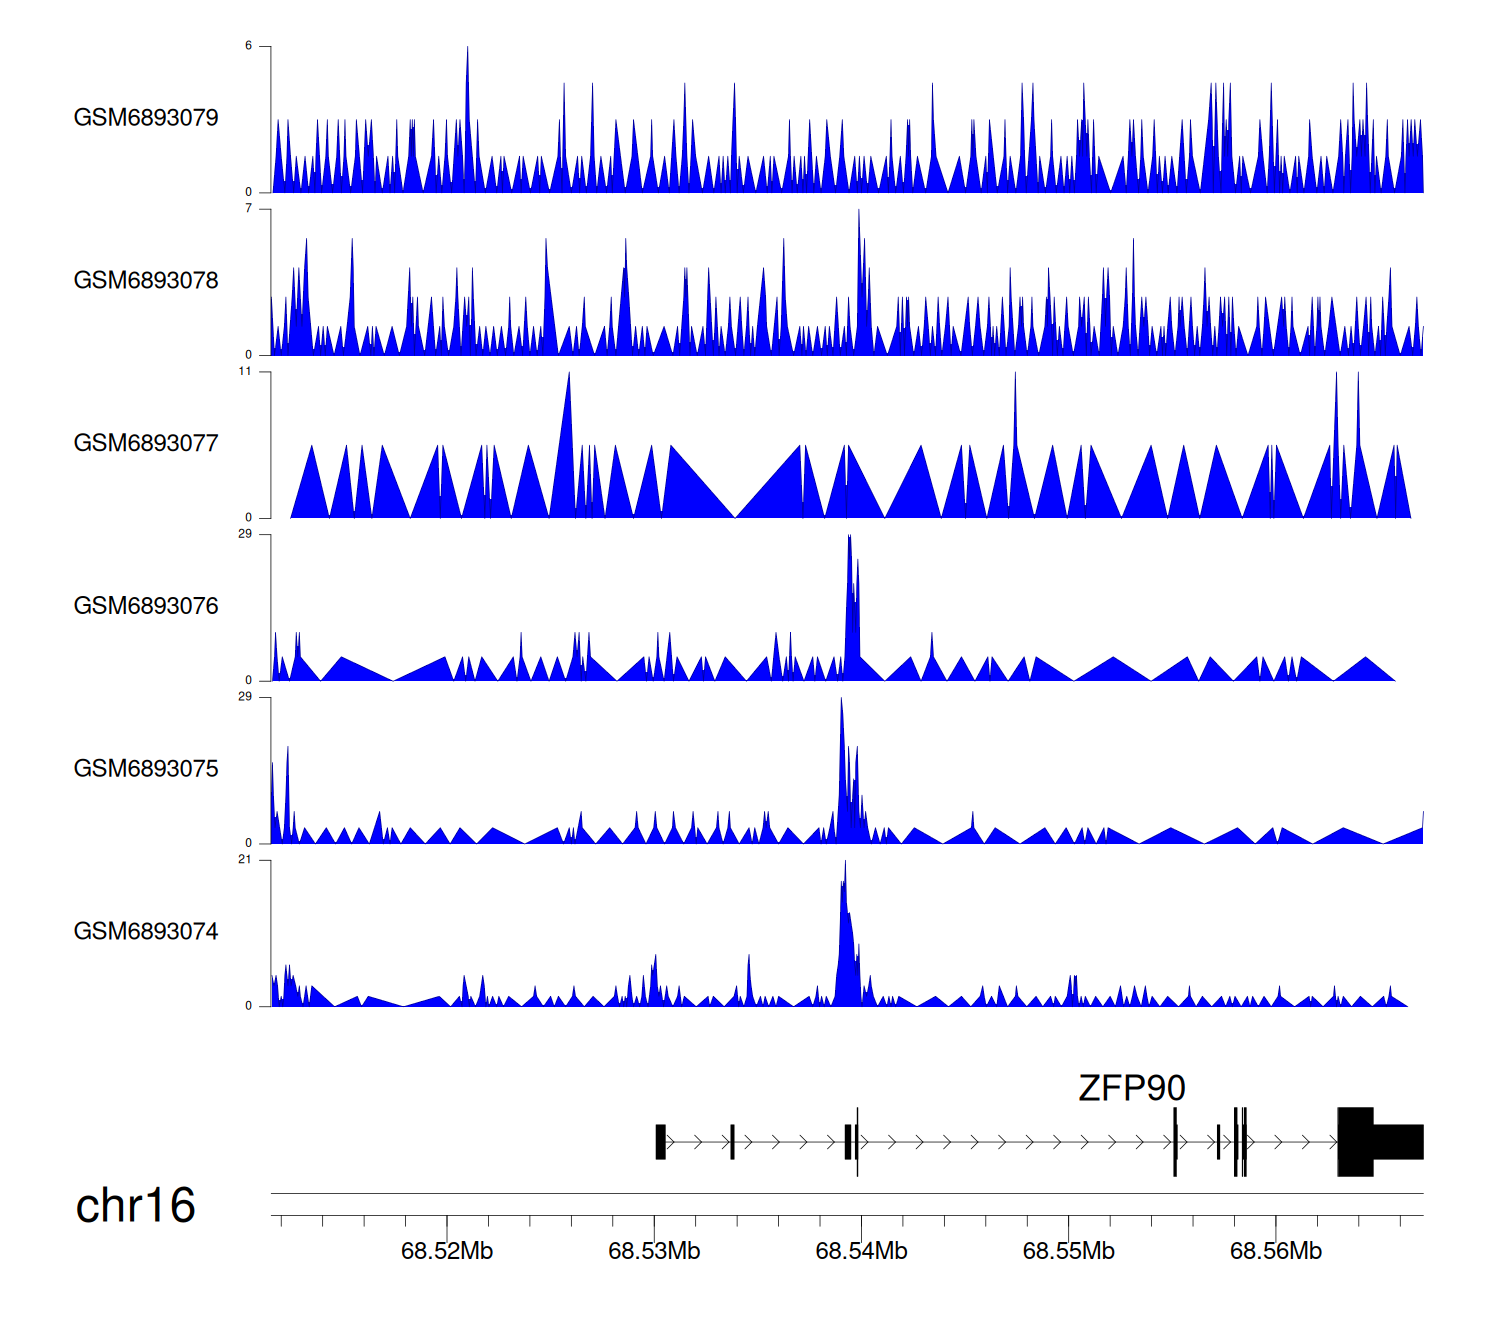The image size is (1500, 1320).
Task: Click the GSM6893077 track name
Action: click(146, 444)
